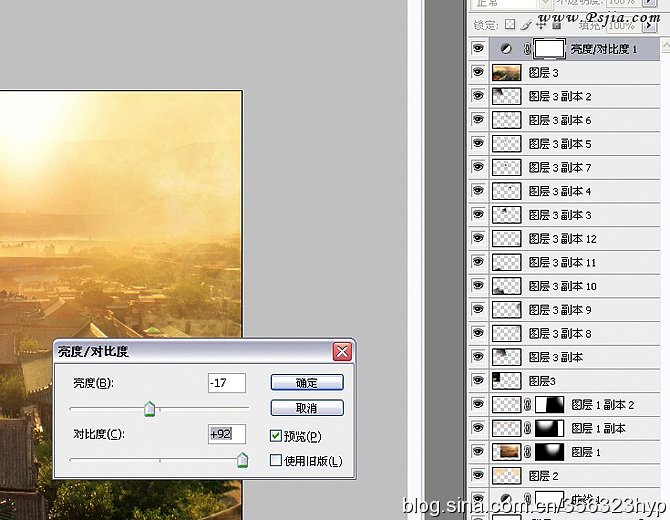Select layer name 图层 3 副本 12

(562, 238)
